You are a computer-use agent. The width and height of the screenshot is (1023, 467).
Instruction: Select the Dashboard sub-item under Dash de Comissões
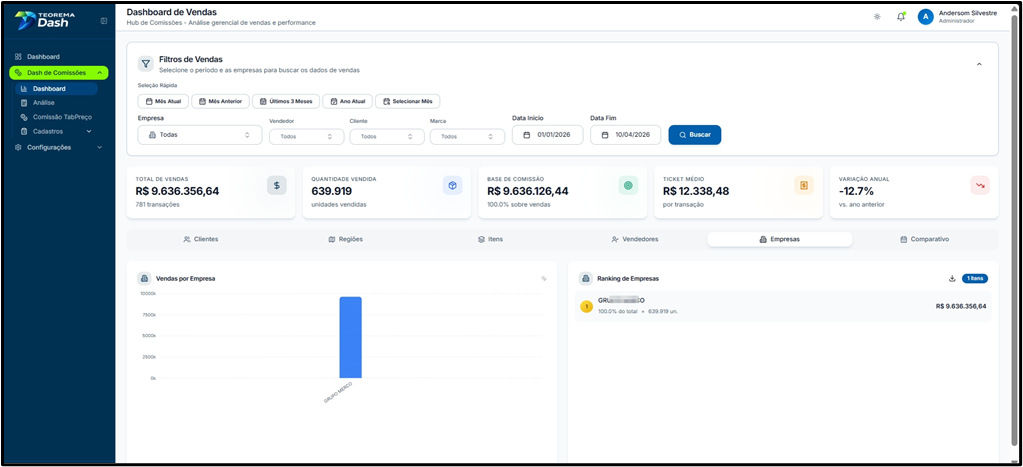click(55, 89)
